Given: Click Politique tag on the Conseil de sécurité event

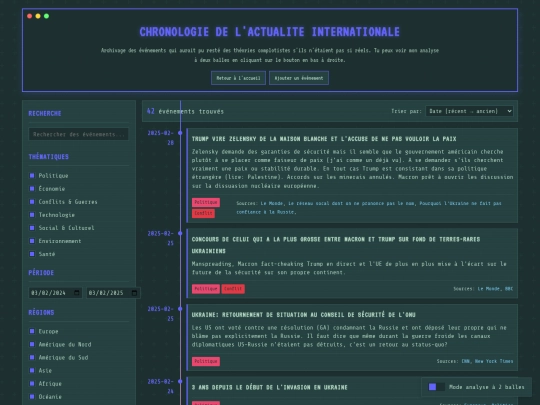Looking at the screenshot, I should [206, 361].
